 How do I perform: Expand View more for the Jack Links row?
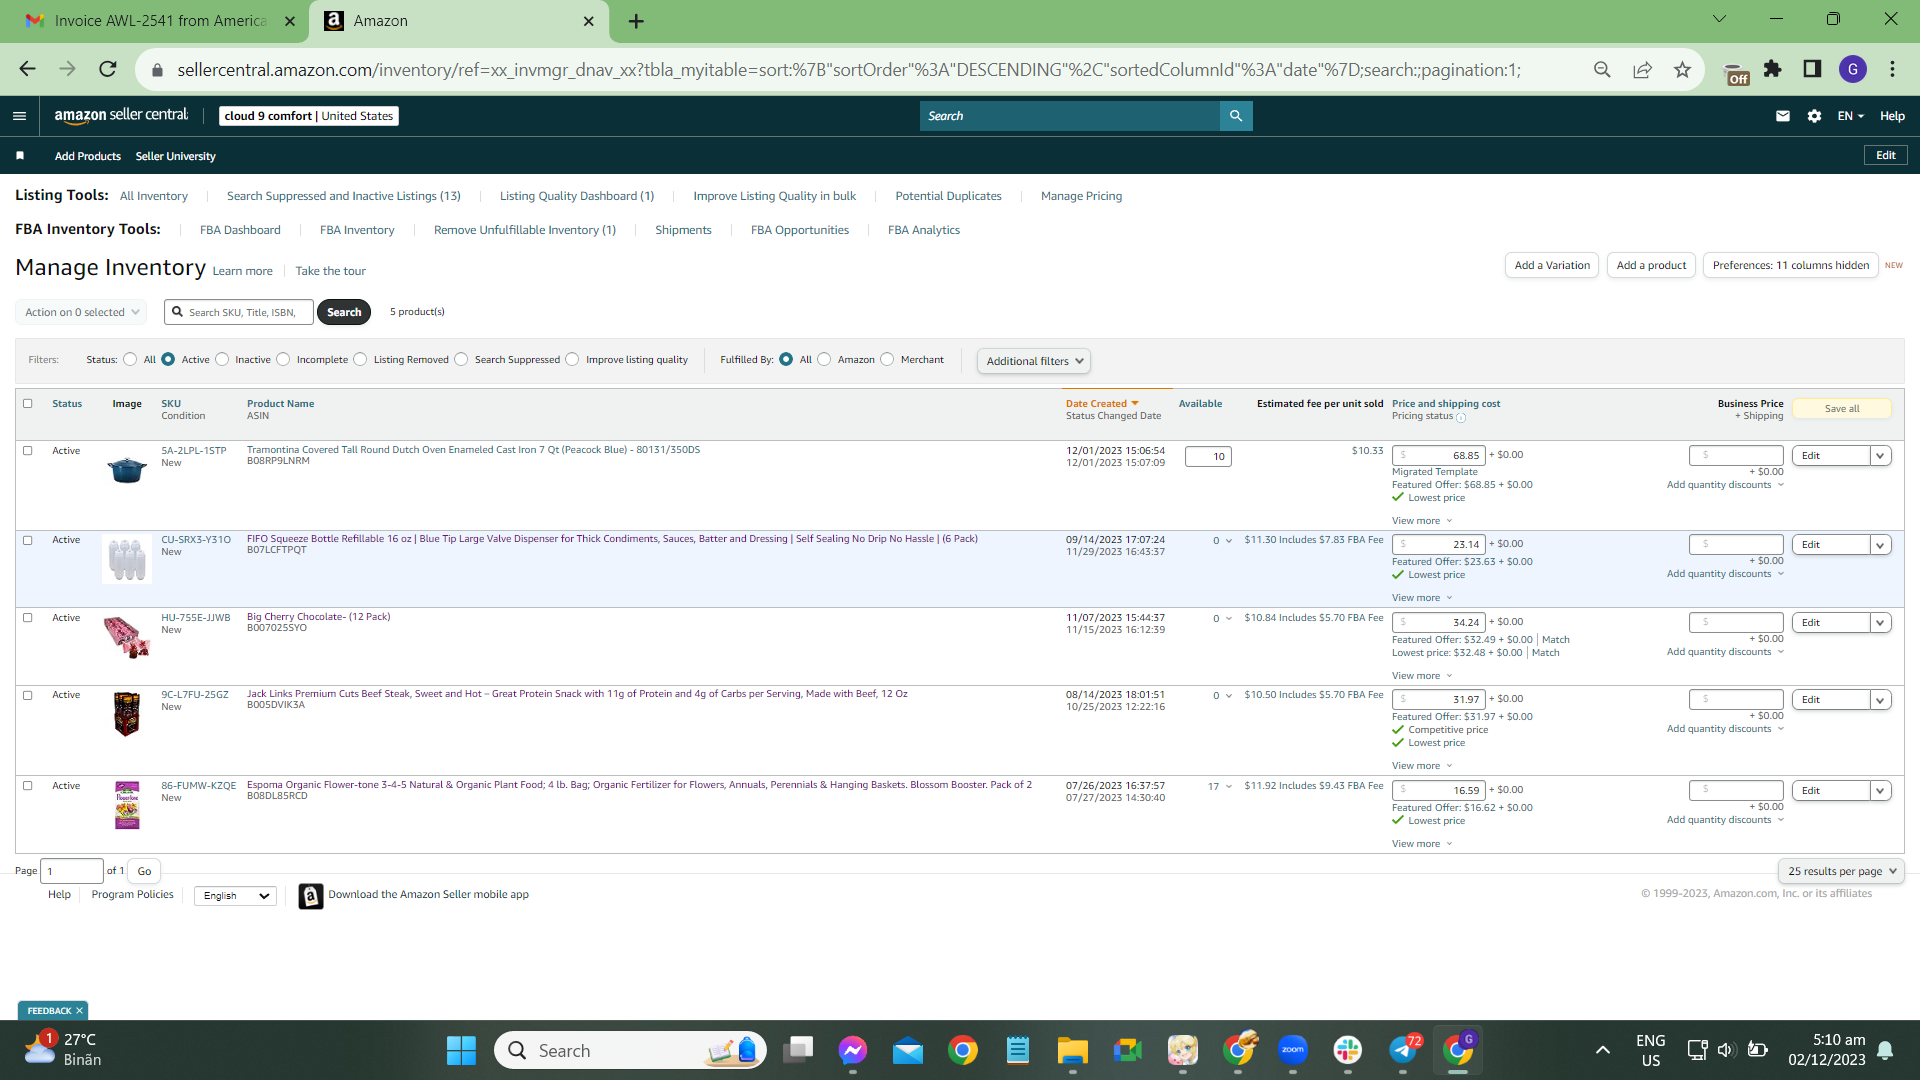[x=1422, y=766]
